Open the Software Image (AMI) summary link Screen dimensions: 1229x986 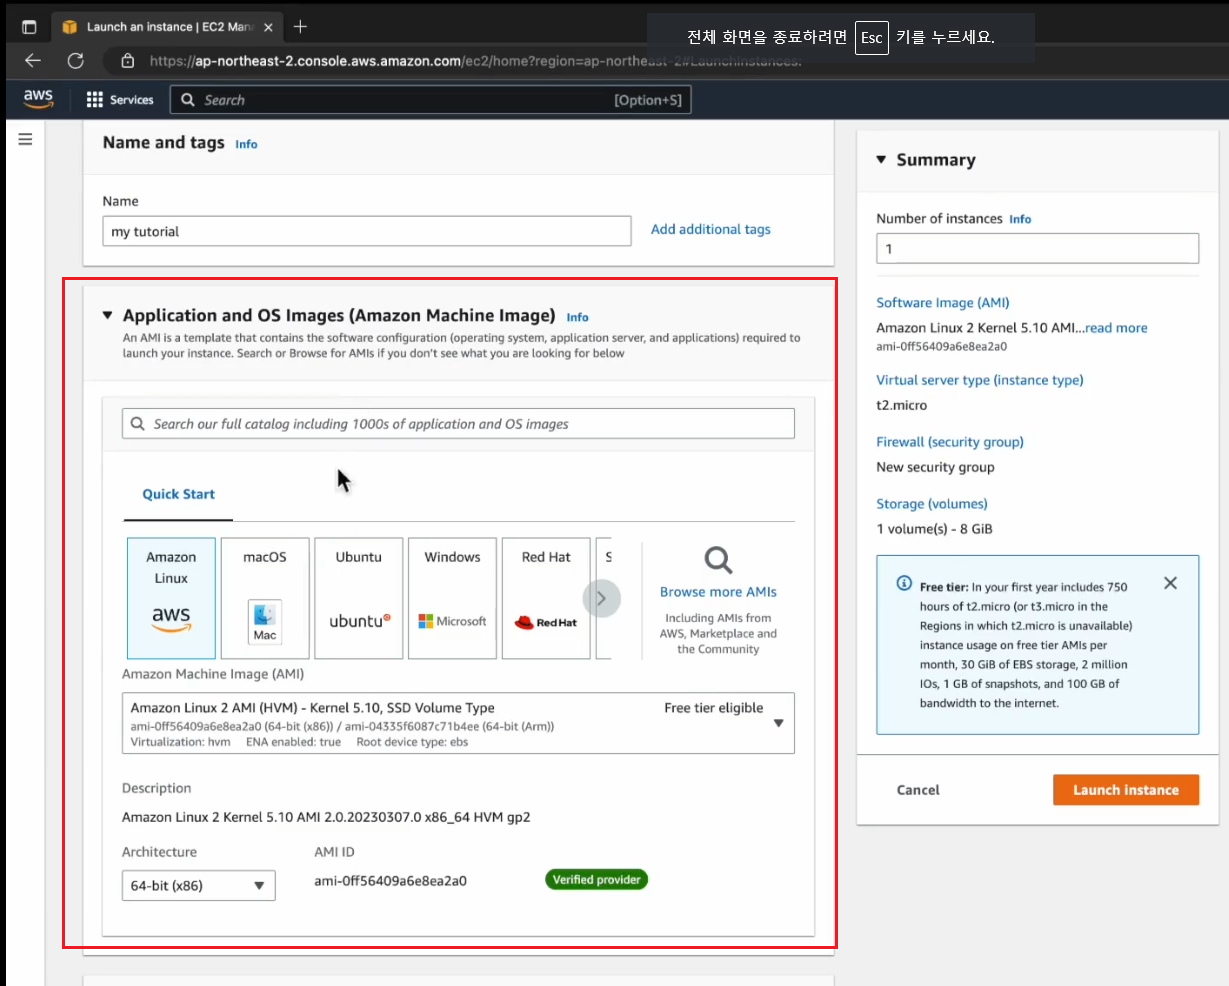(x=943, y=303)
